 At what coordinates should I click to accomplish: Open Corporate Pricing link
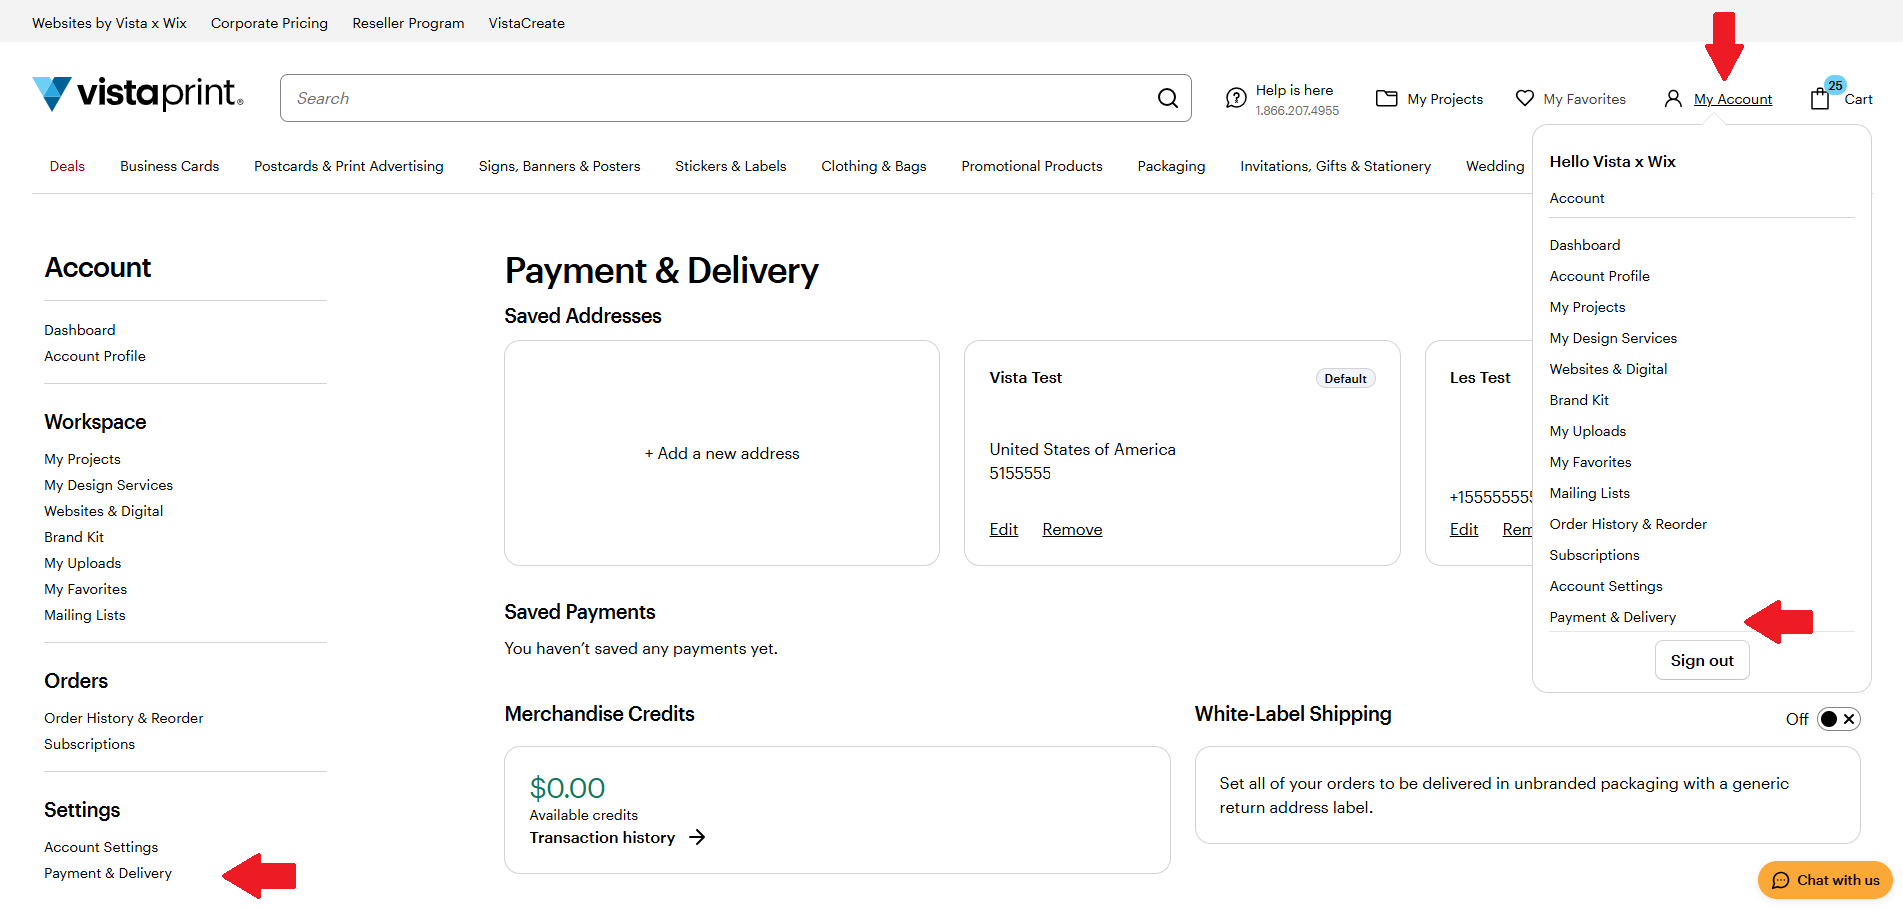269,23
